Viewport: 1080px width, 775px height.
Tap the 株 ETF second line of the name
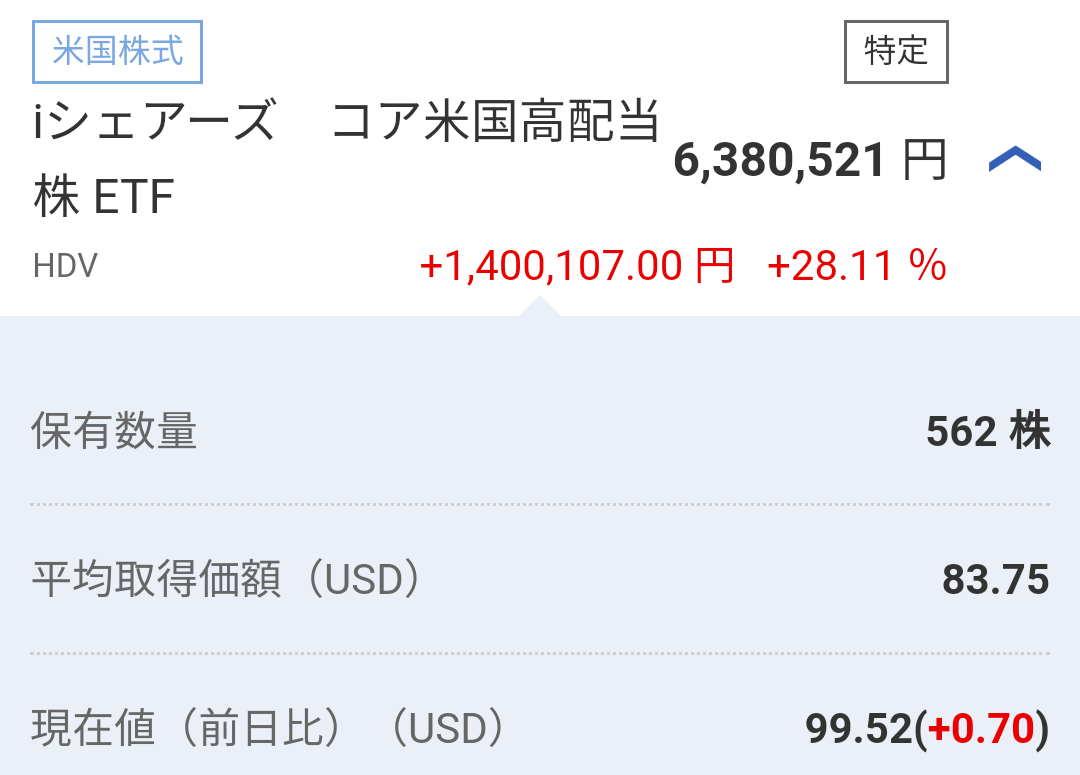click(x=103, y=197)
